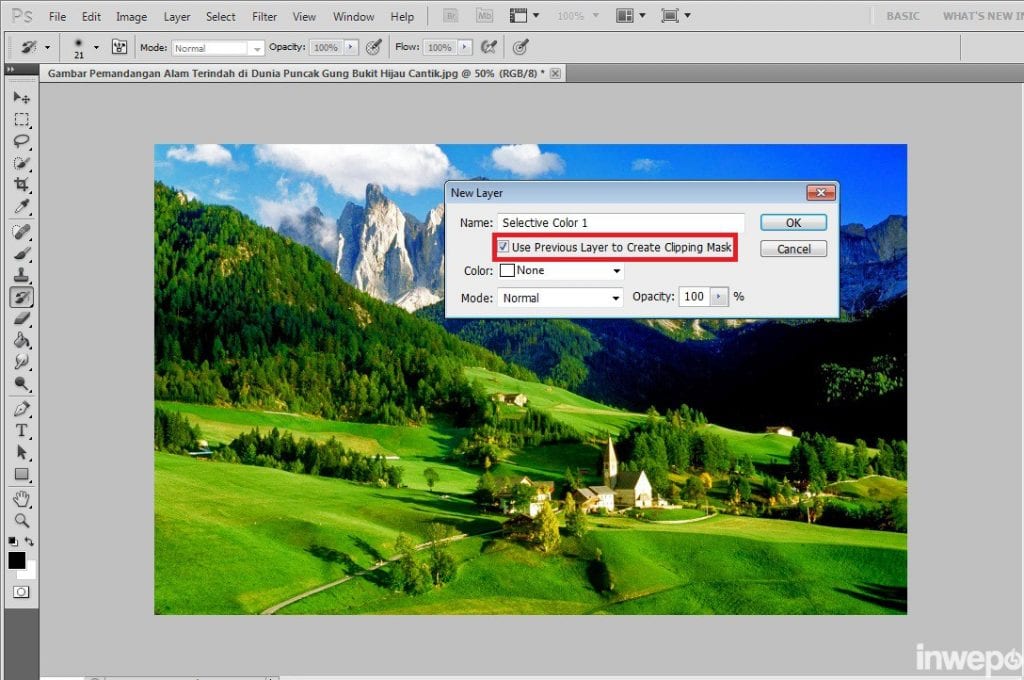Select the Pen tool
The image size is (1024, 680).
22,409
